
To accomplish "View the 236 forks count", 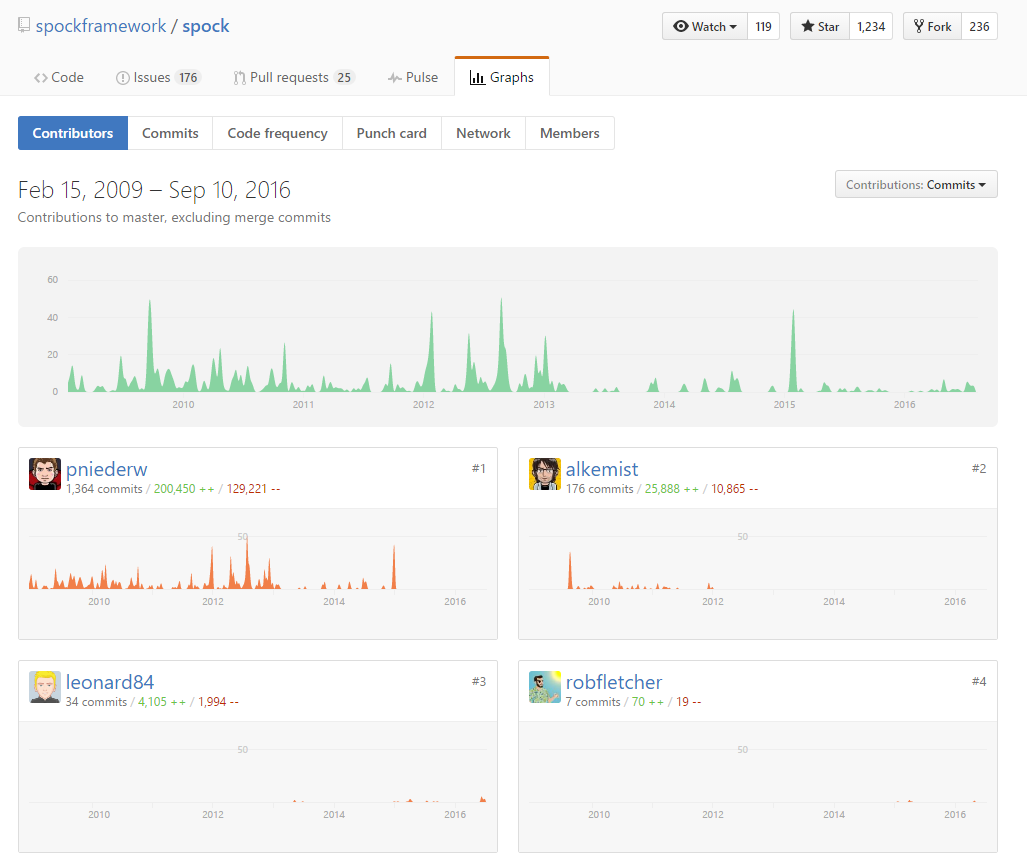I will pos(980,26).
